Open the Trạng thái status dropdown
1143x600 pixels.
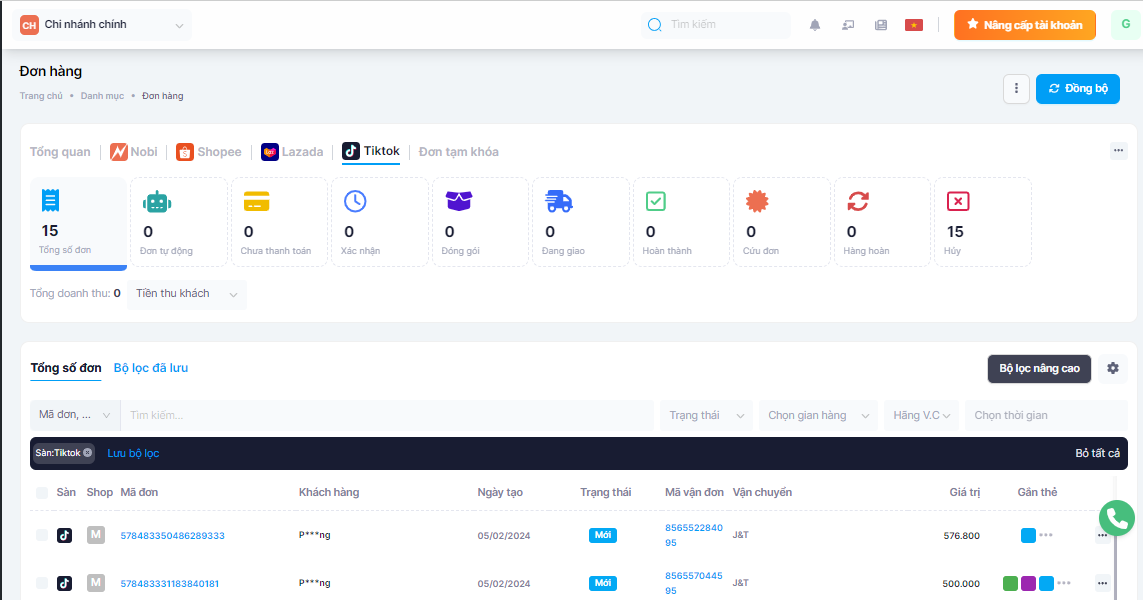pyautogui.click(x=706, y=415)
